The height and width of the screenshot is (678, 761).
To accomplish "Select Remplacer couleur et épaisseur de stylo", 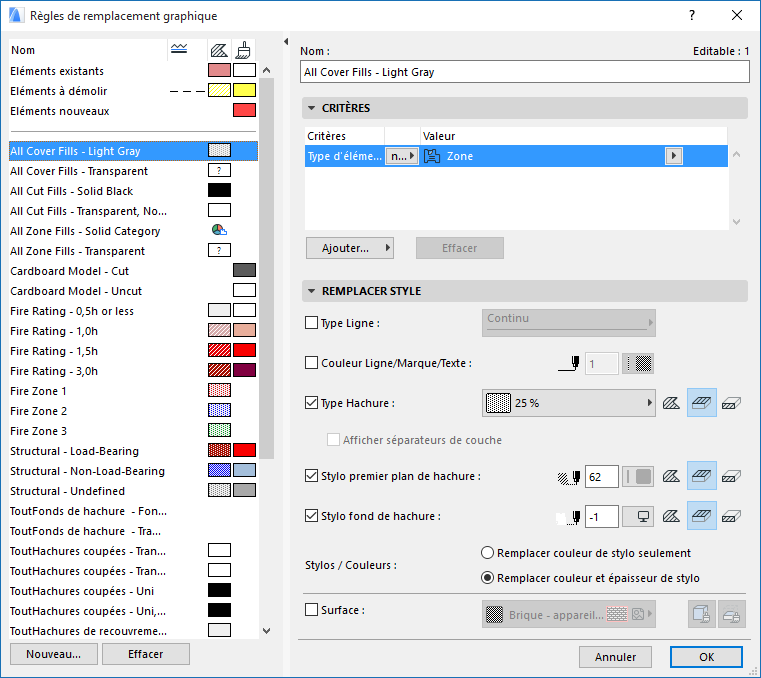I will coord(487,578).
